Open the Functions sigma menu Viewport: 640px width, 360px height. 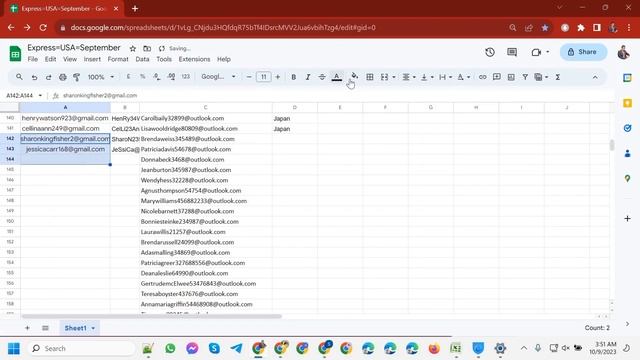tap(558, 77)
